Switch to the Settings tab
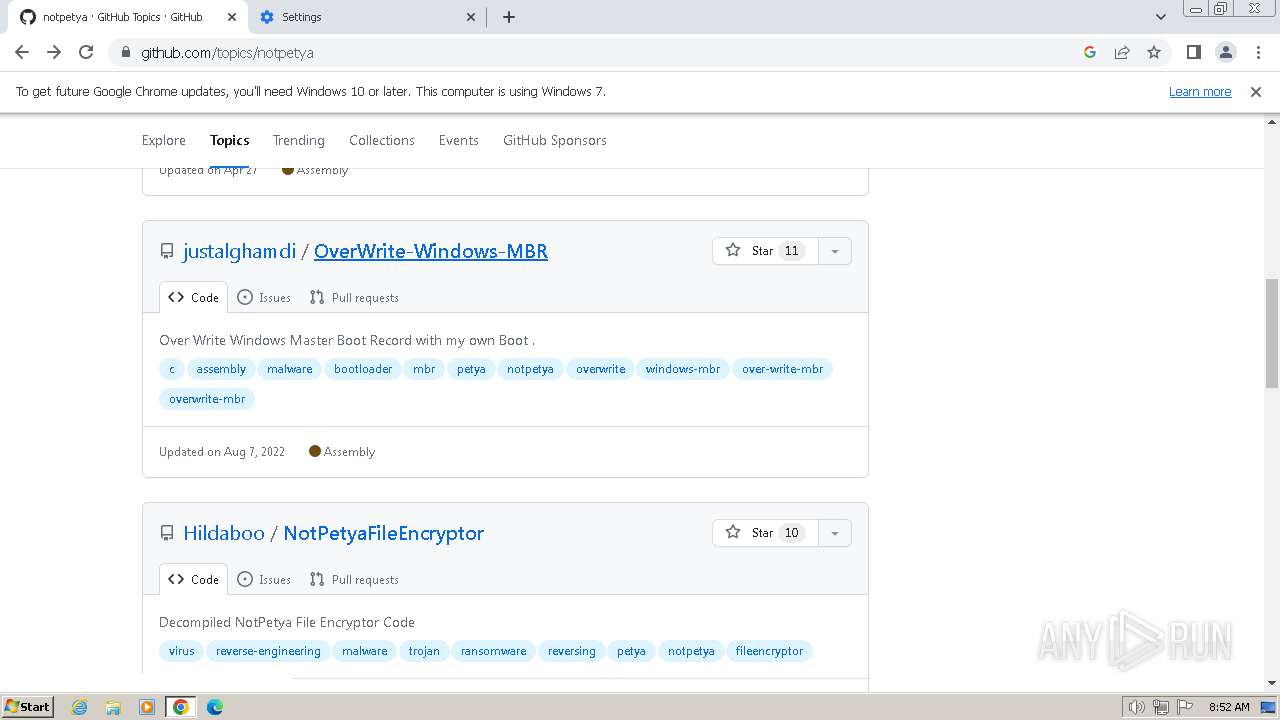1280x720 pixels. (x=367, y=17)
